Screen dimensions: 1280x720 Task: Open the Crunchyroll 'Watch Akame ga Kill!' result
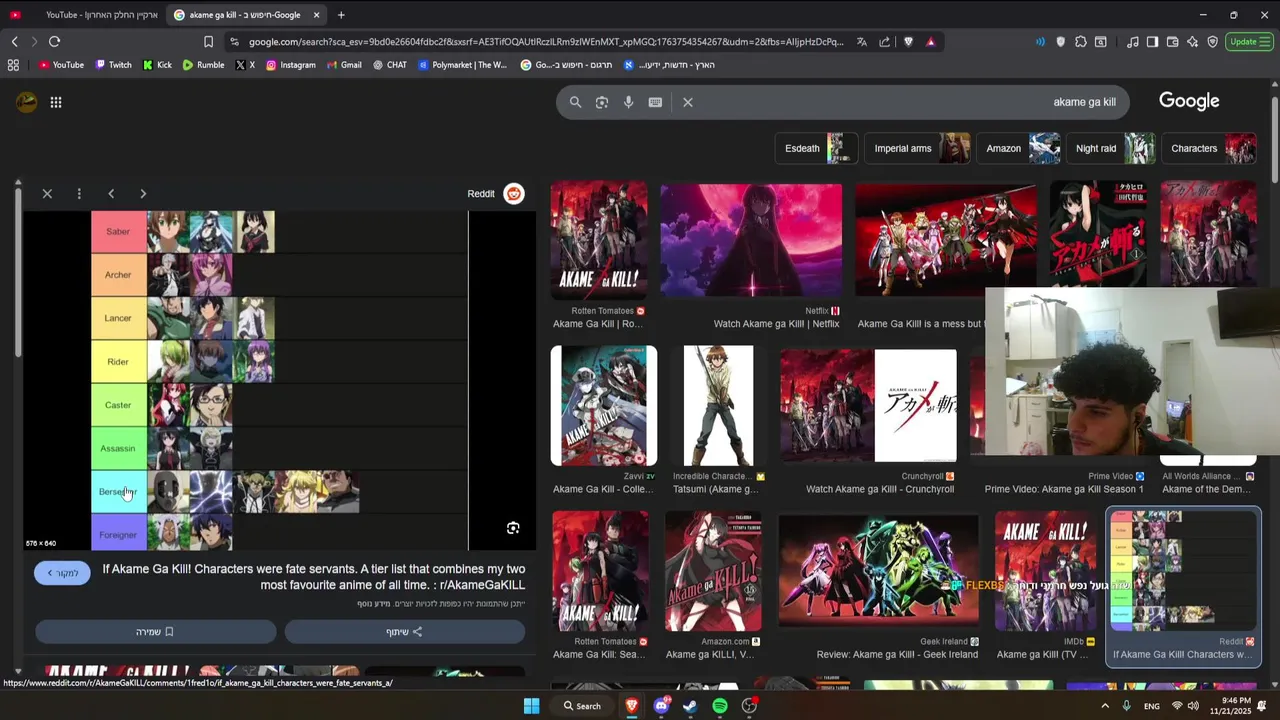[x=868, y=406]
